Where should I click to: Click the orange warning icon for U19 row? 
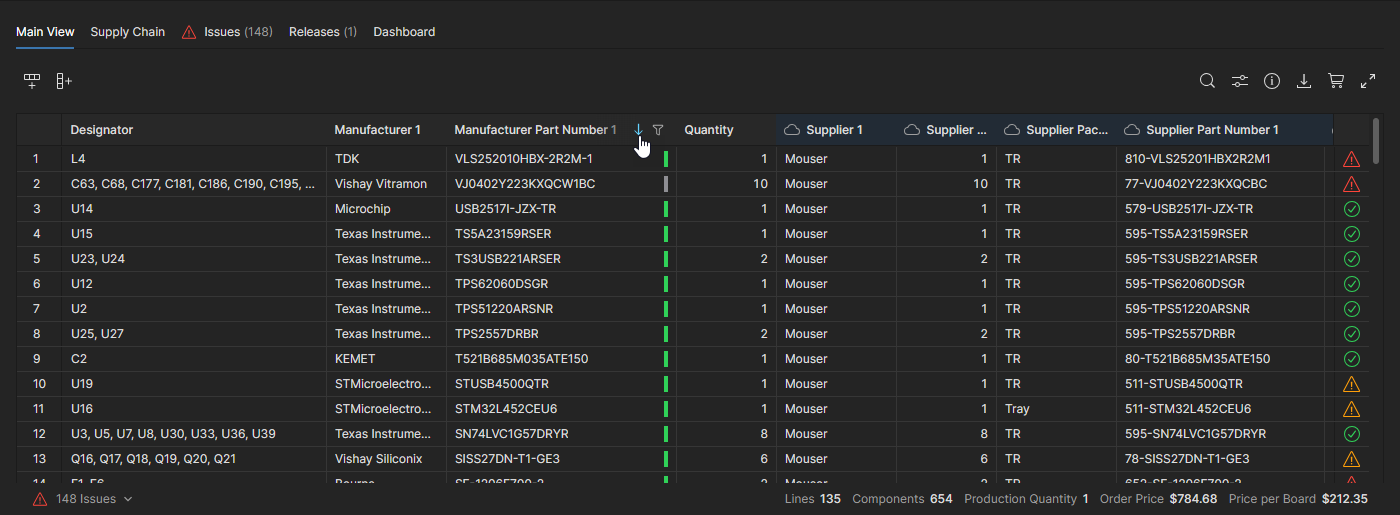click(1352, 384)
